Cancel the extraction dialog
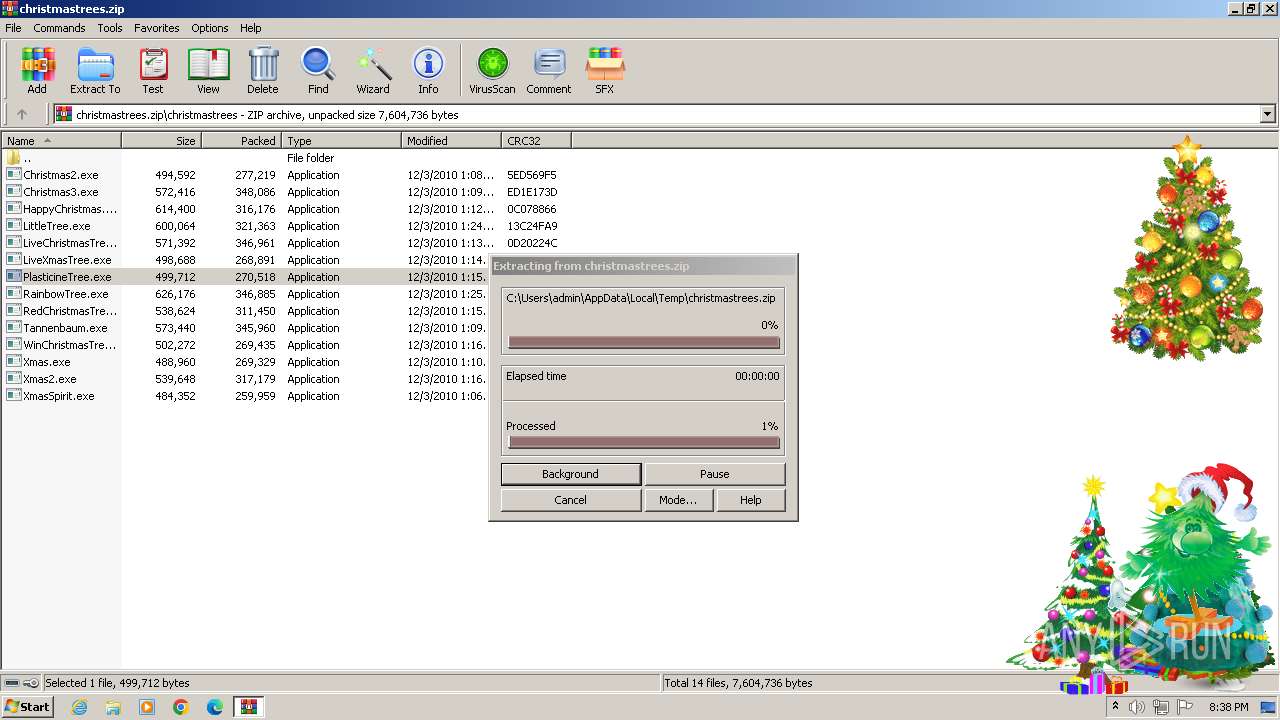The height and width of the screenshot is (720, 1280). 571,500
